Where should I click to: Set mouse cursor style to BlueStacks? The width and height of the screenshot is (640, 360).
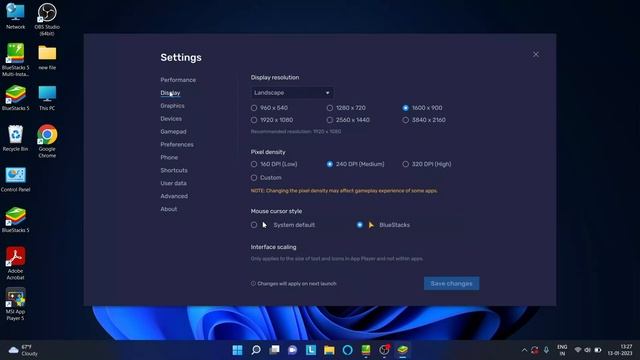click(383, 225)
